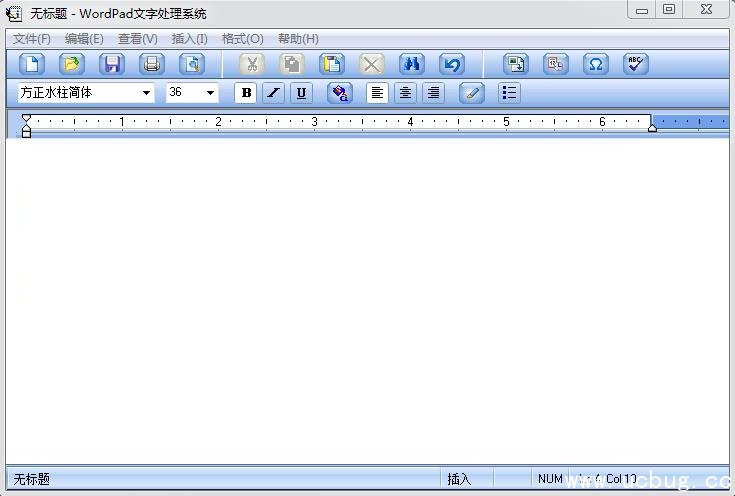Image resolution: width=735 pixels, height=496 pixels.
Task: Click the left indent marker on ruler
Action: coord(26,131)
